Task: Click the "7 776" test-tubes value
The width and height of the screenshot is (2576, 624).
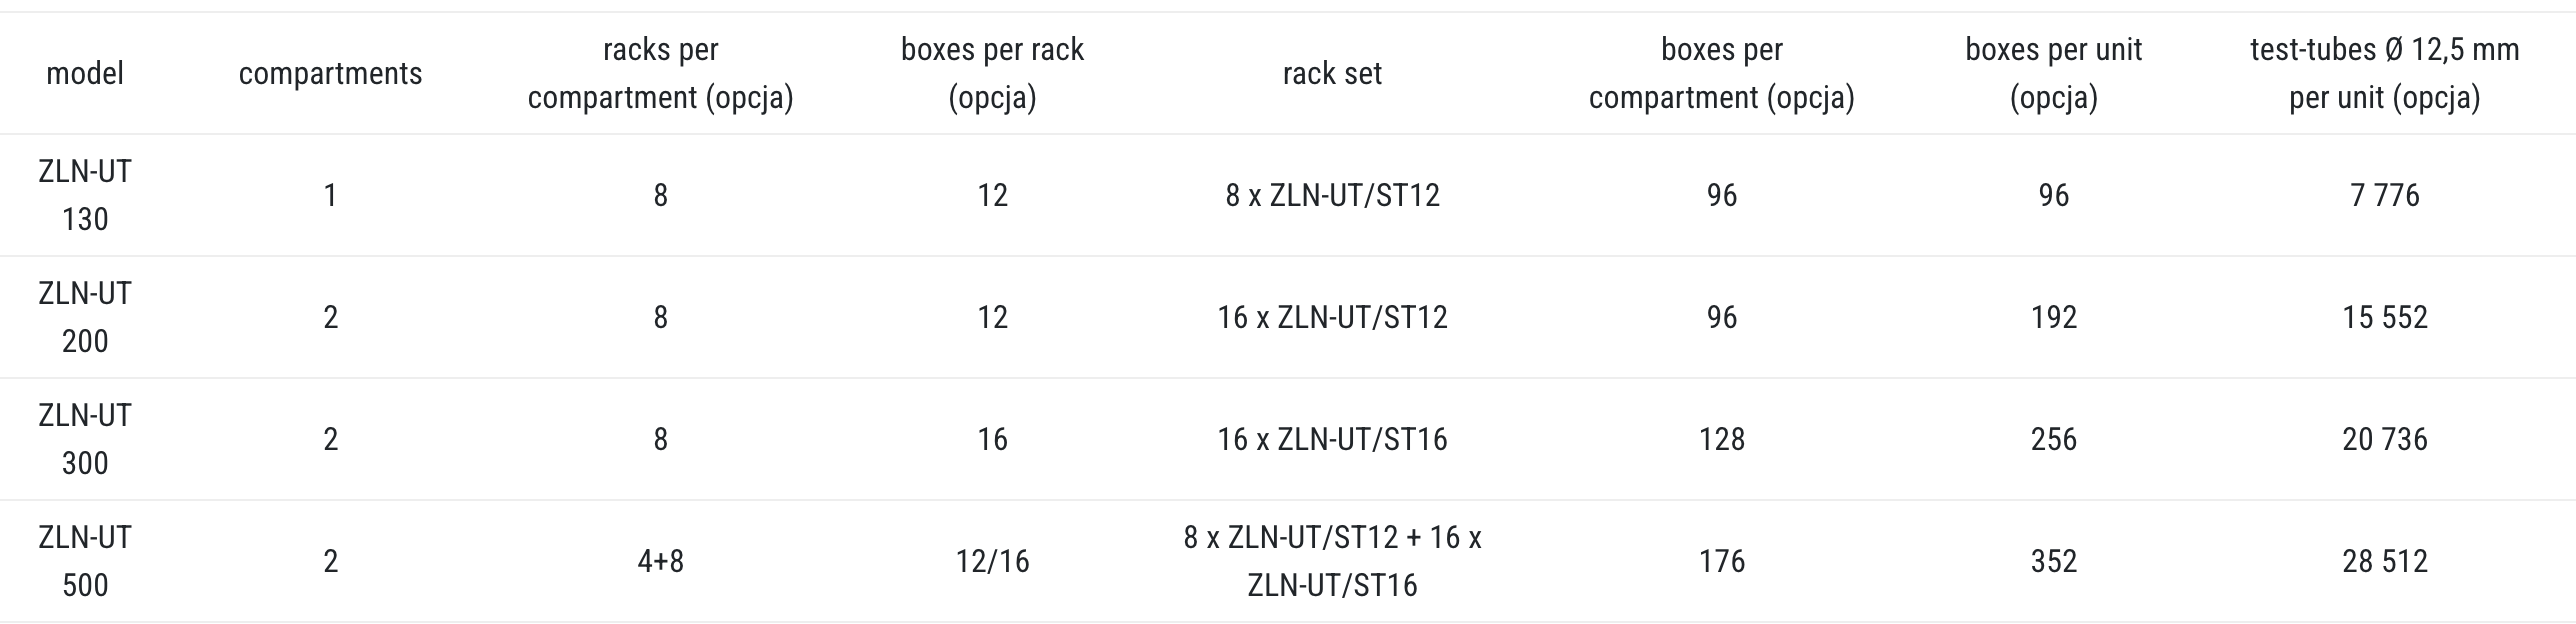Action: click(x=2384, y=195)
